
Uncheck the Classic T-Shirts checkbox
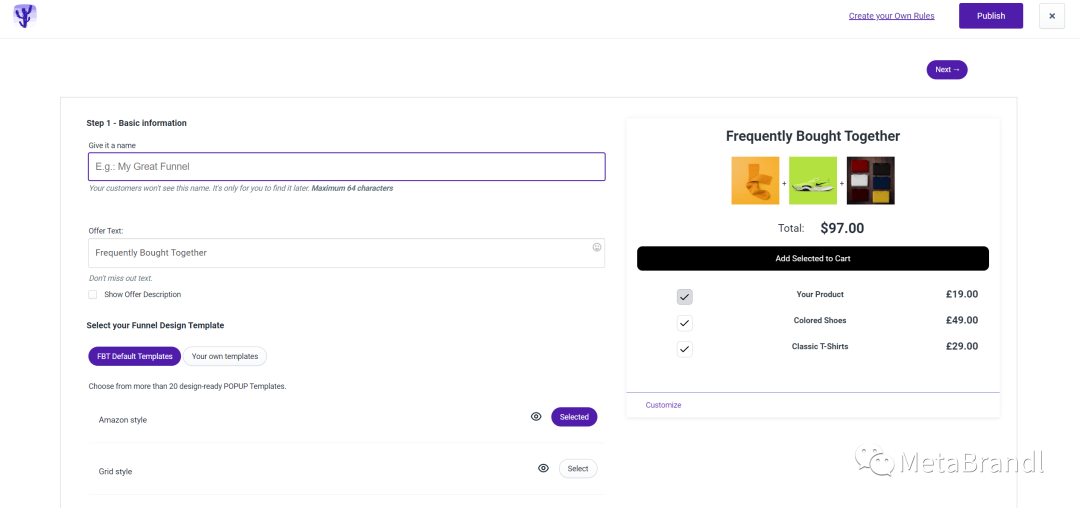click(x=685, y=349)
